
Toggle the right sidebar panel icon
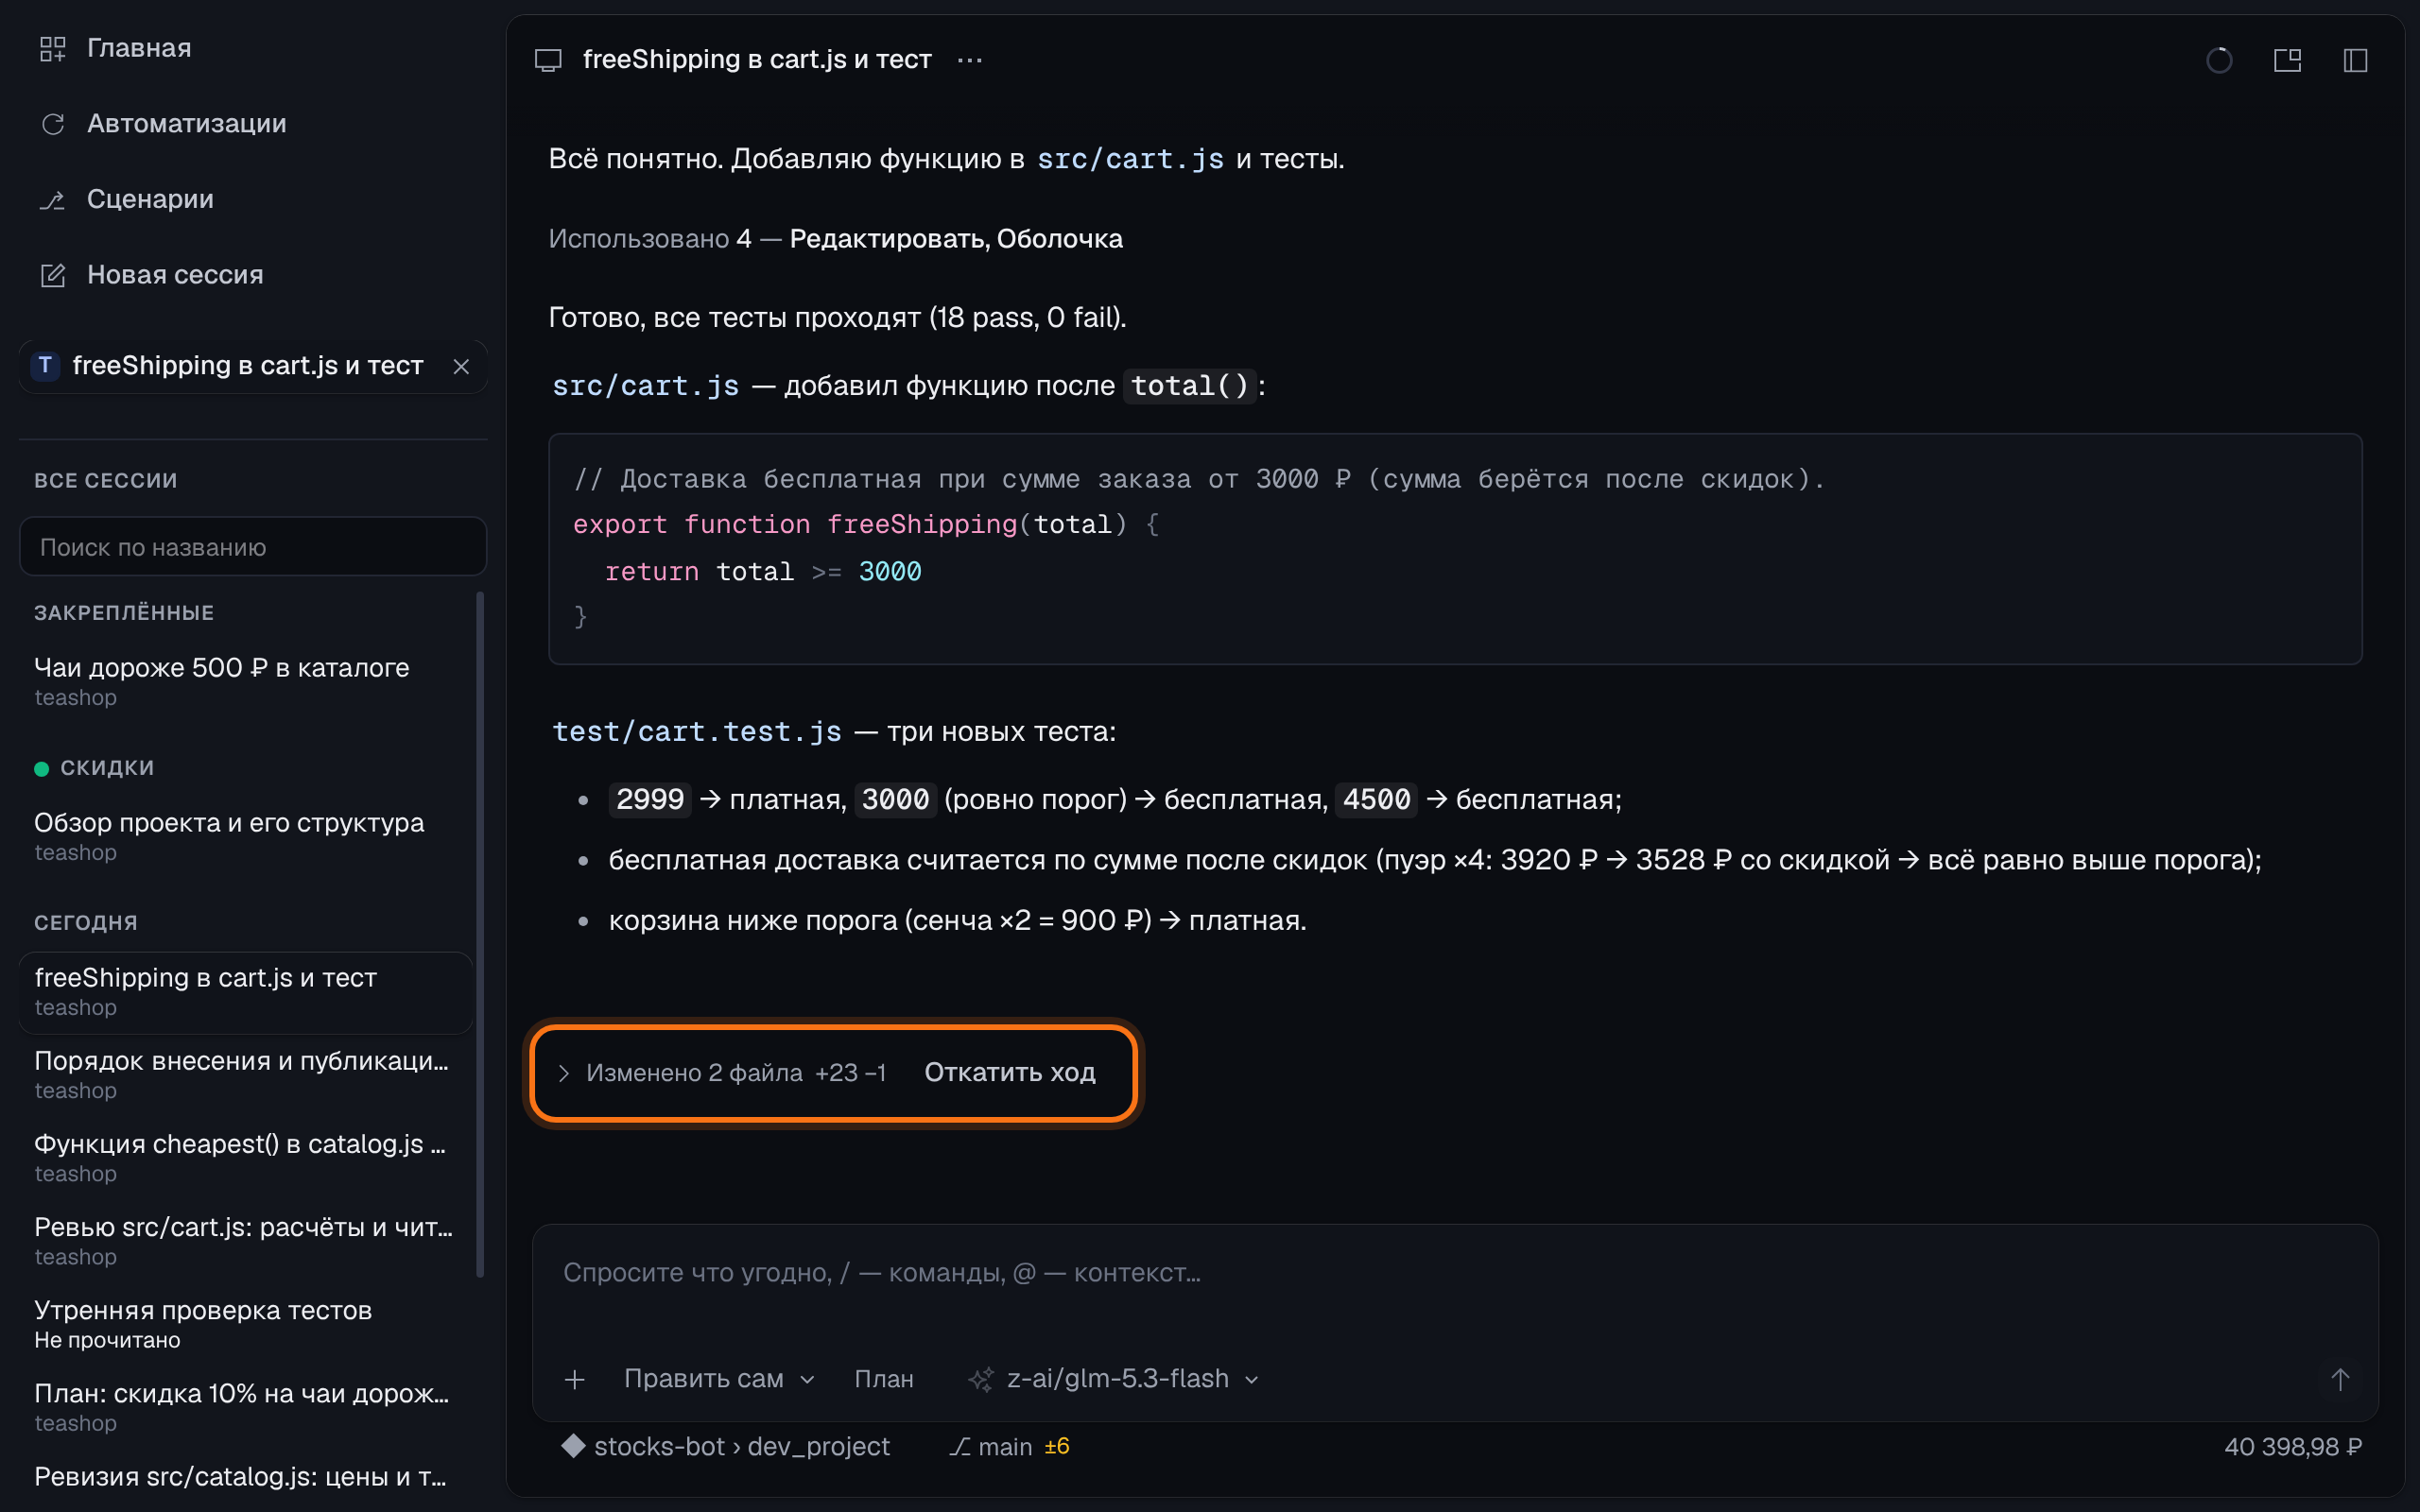(2355, 60)
